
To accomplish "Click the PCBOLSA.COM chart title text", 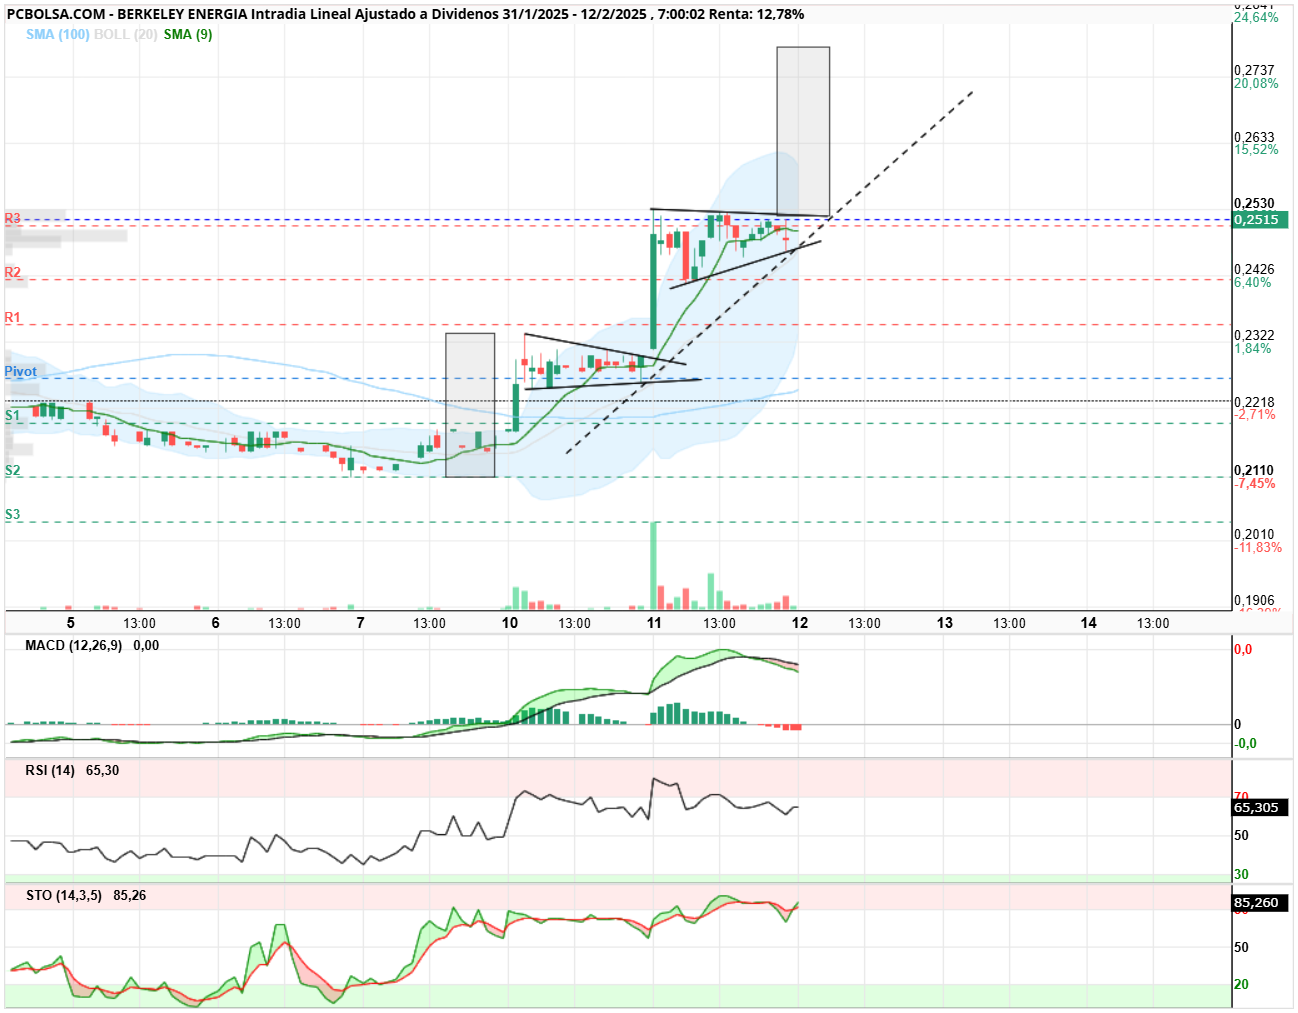I will coord(405,14).
